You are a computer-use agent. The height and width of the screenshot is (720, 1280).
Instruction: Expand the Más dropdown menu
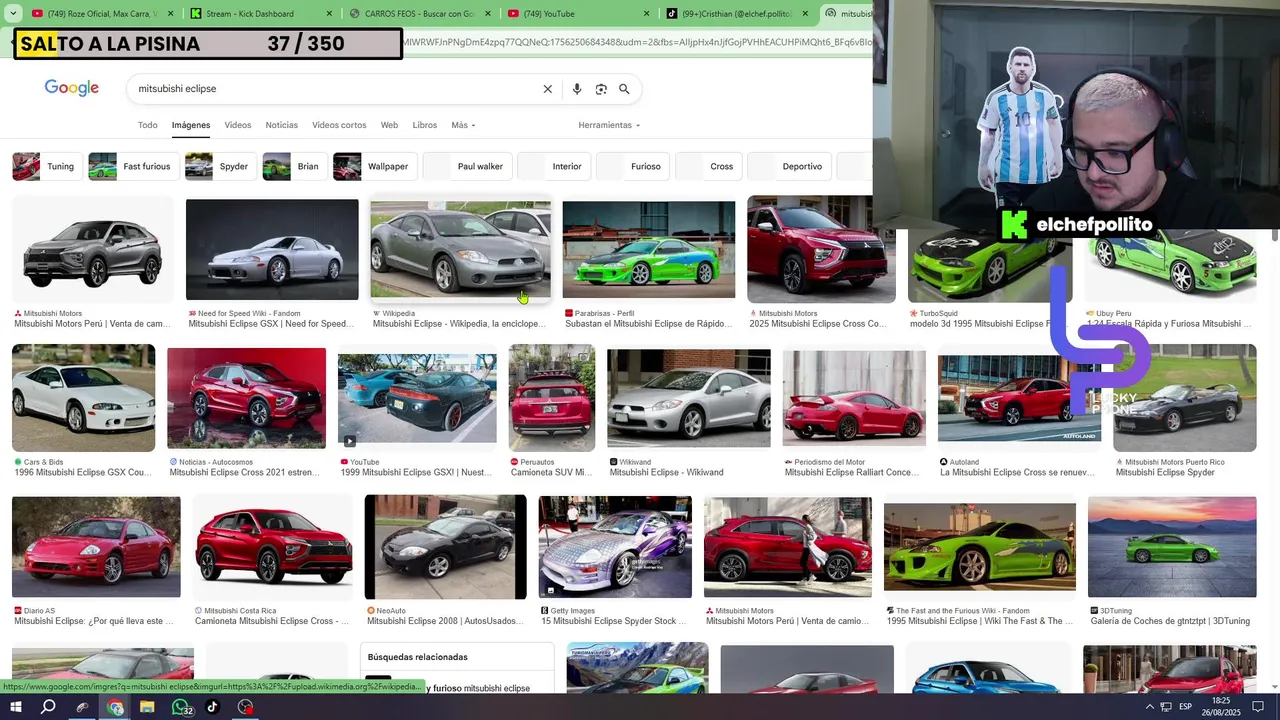(x=463, y=125)
